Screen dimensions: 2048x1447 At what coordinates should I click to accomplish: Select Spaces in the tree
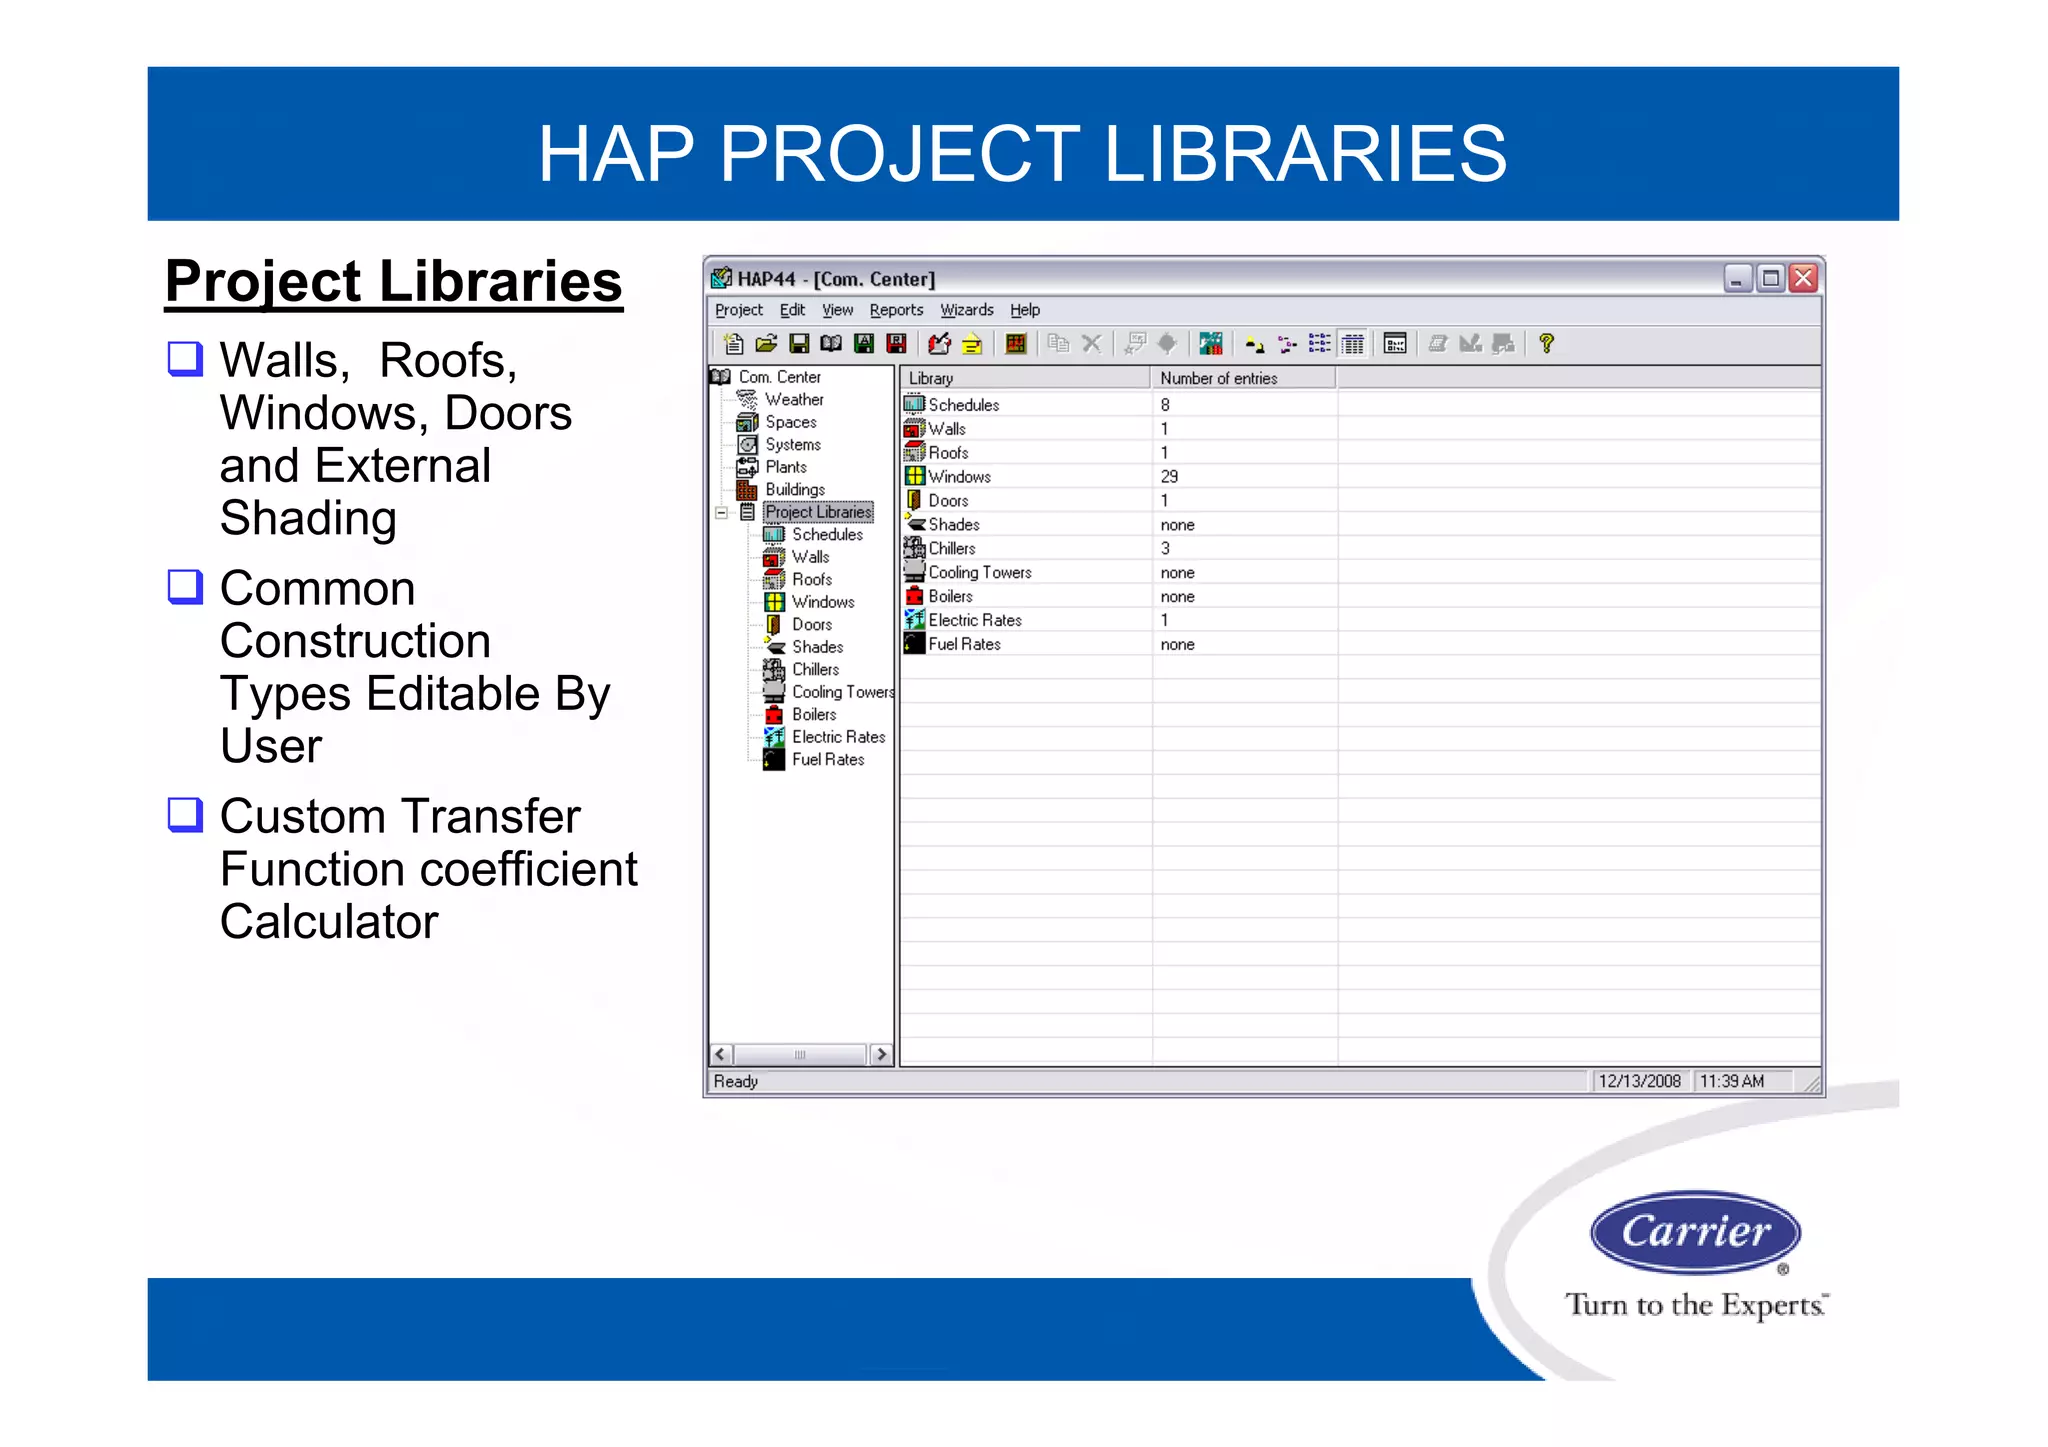click(x=791, y=422)
